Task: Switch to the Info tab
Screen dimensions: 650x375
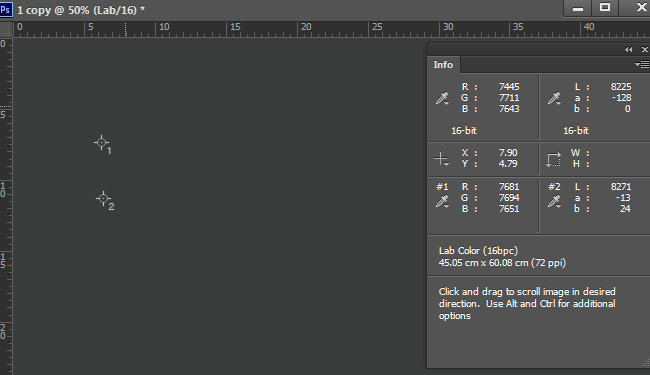Action: [443, 65]
